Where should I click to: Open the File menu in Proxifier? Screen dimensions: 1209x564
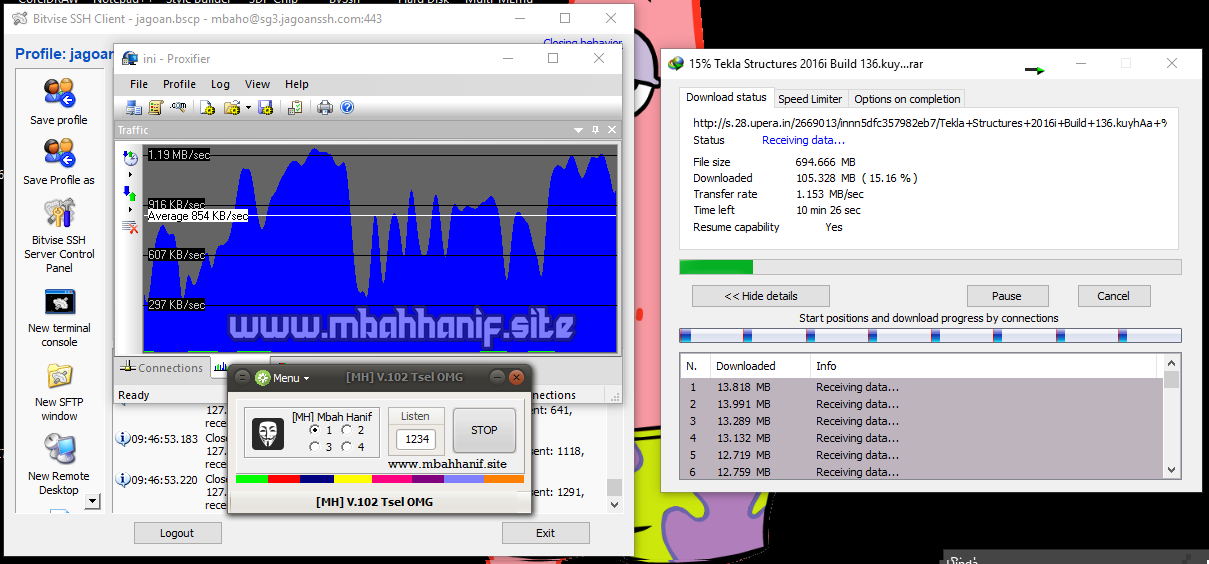pyautogui.click(x=139, y=84)
